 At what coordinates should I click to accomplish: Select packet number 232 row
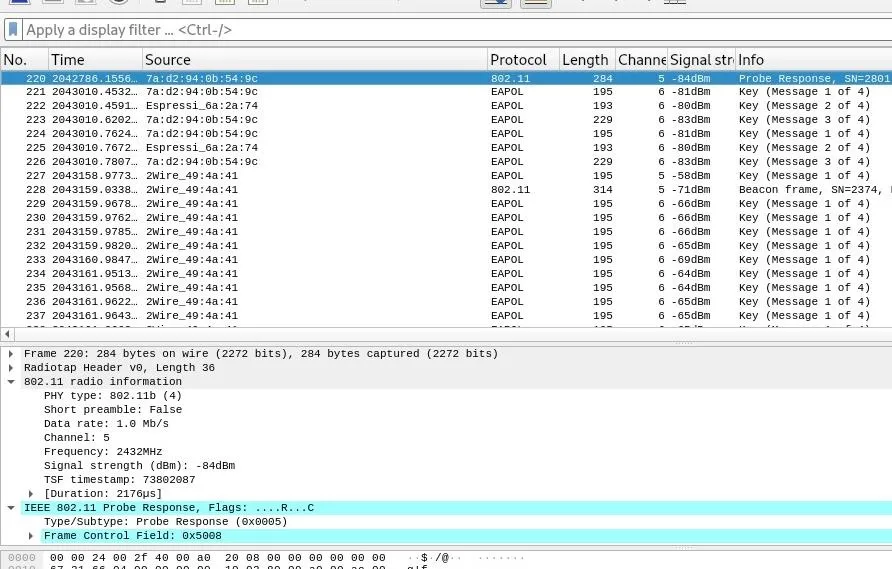click(446, 246)
